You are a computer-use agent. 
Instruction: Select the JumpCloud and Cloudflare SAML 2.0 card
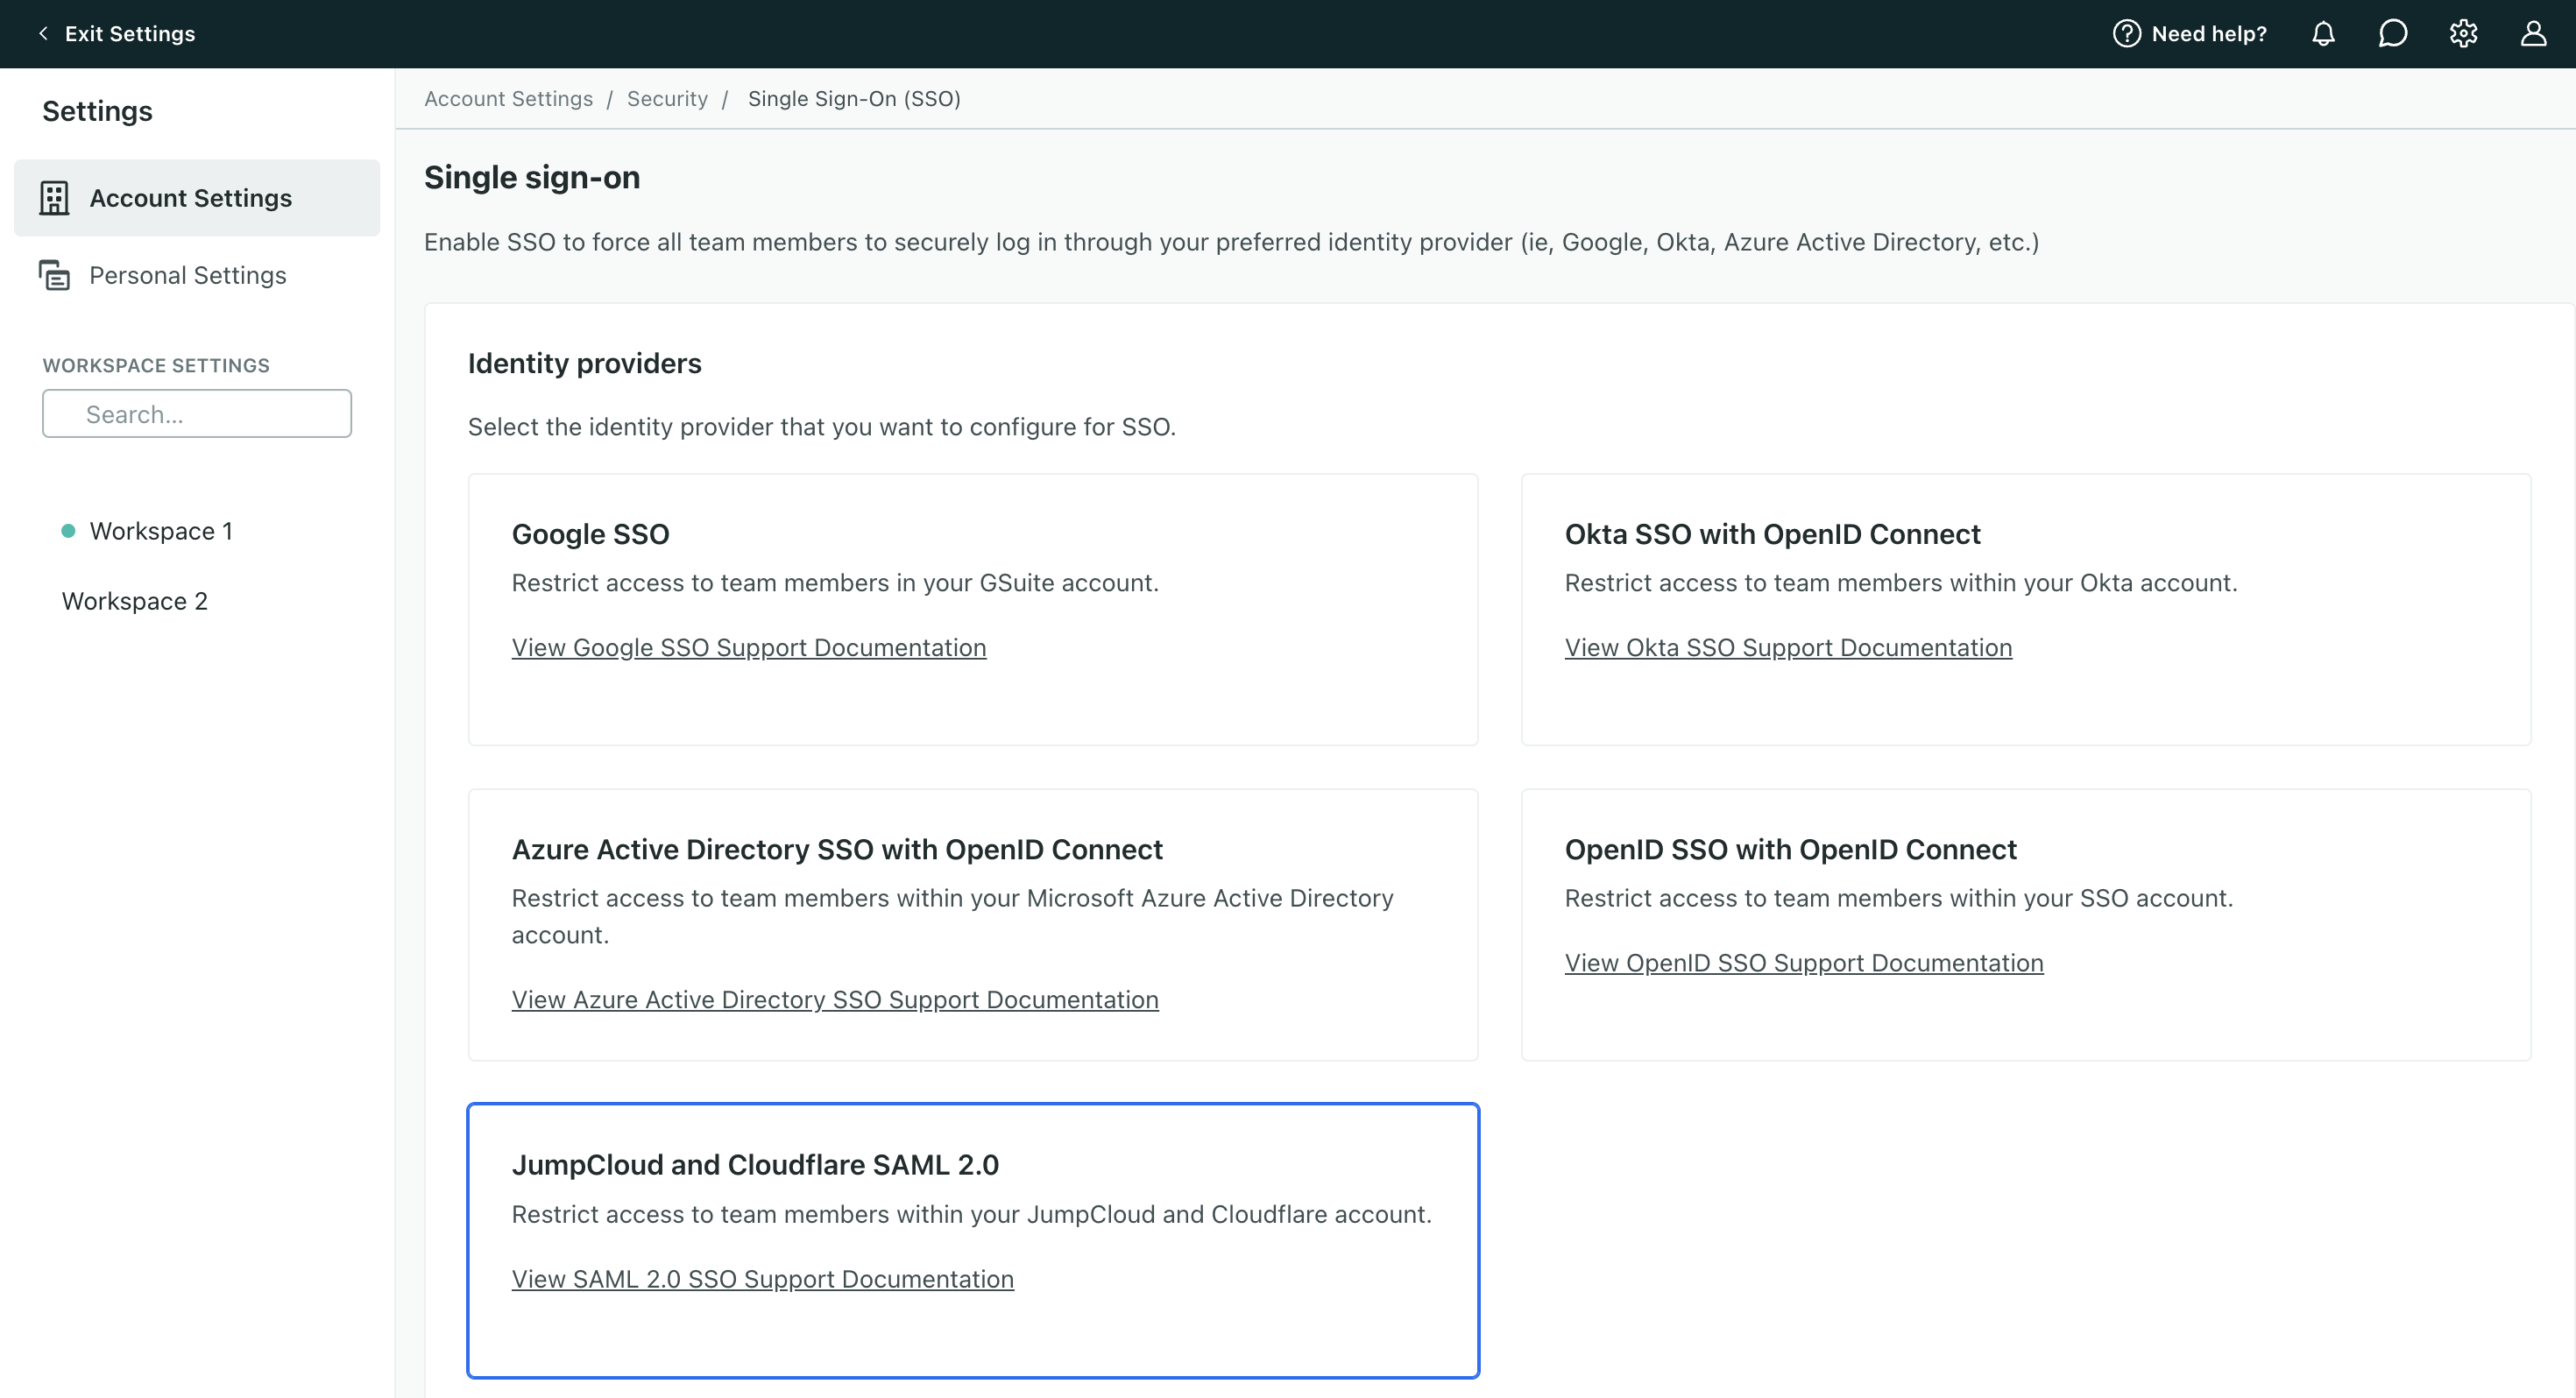[973, 1241]
